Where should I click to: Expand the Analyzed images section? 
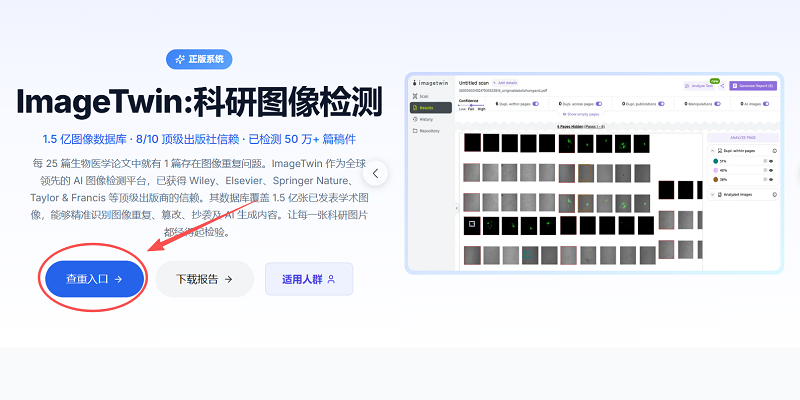coord(712,195)
